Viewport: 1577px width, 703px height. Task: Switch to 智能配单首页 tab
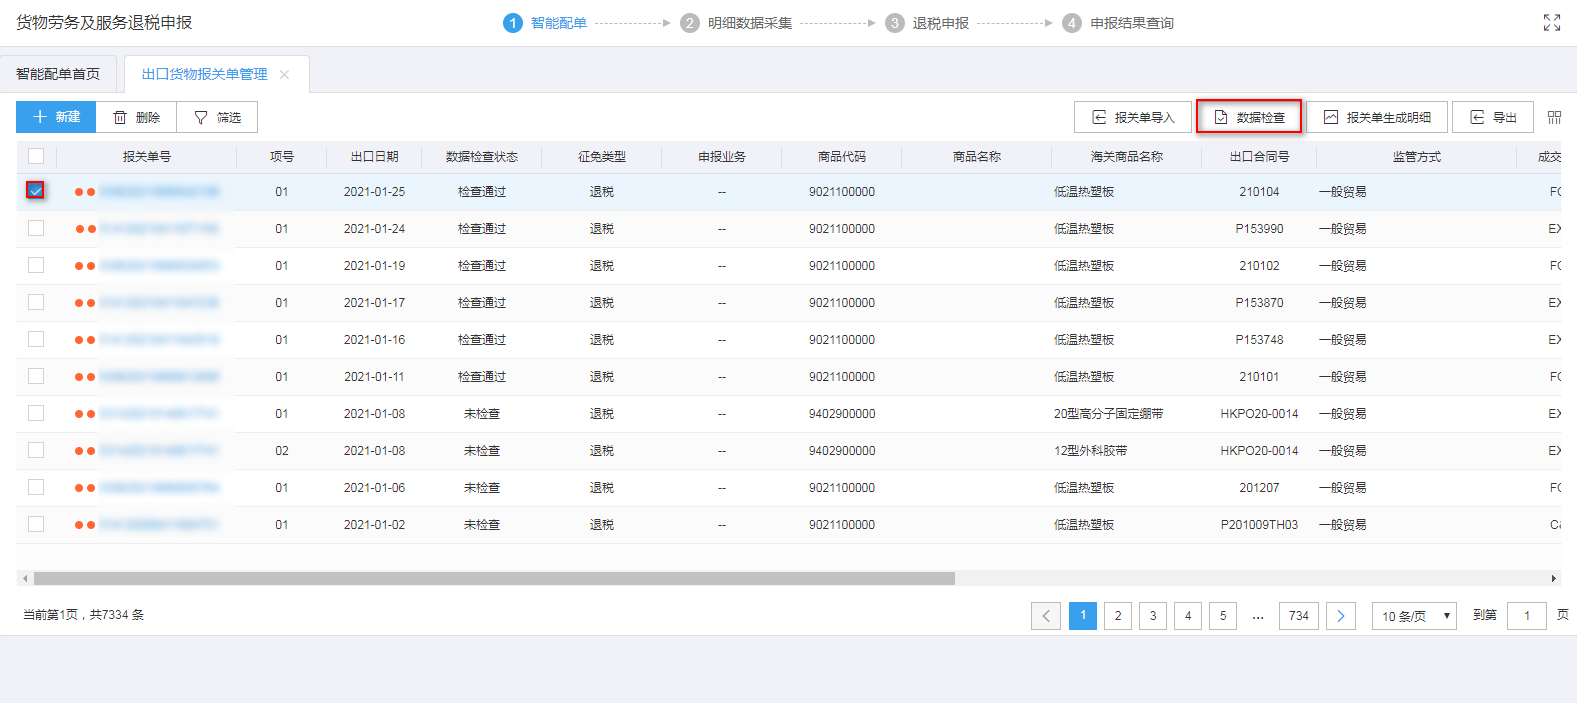tap(58, 74)
